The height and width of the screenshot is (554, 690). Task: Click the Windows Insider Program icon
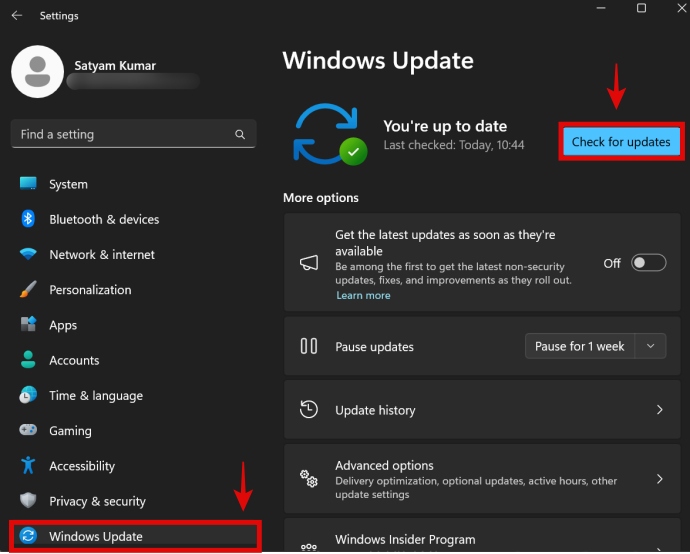coord(309,547)
